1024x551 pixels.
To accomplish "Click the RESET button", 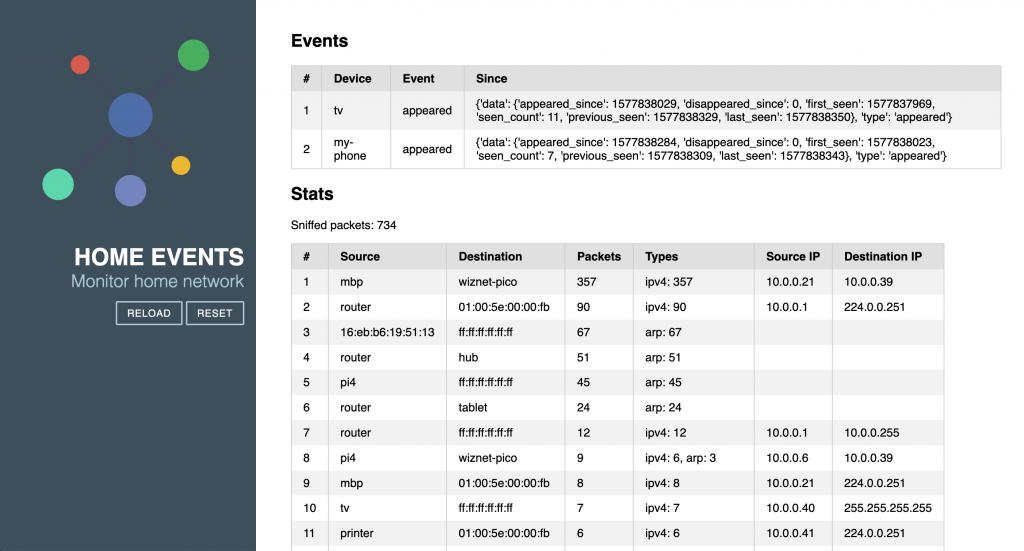I will point(215,313).
